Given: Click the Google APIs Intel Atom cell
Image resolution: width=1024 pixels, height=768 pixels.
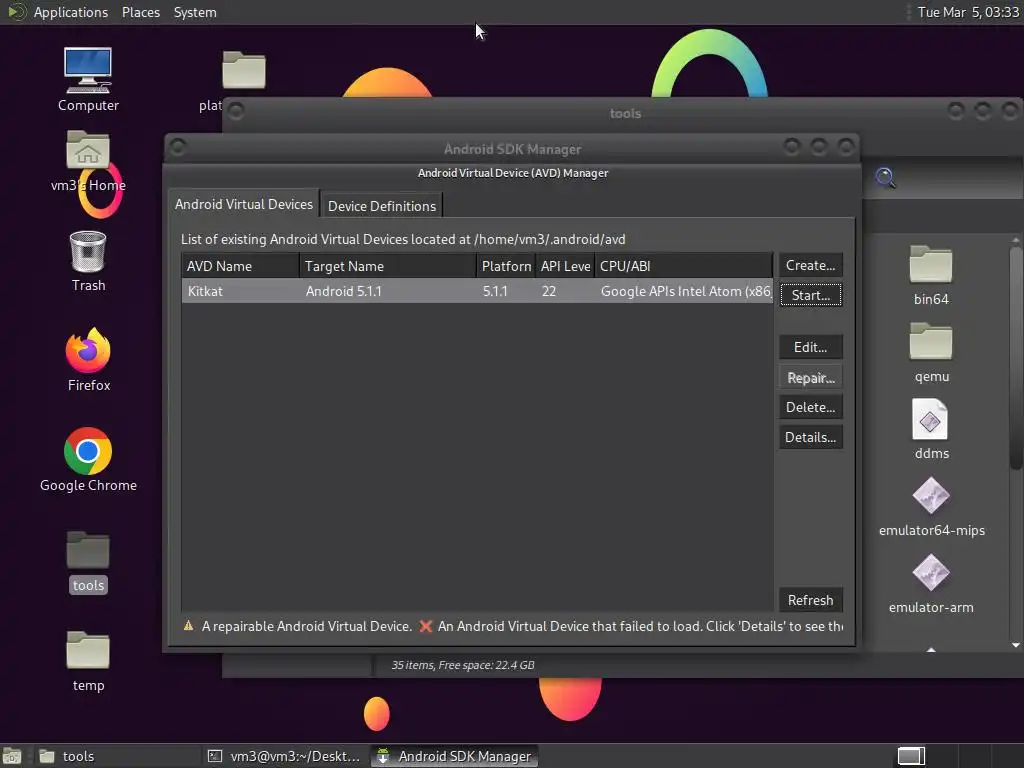Looking at the screenshot, I should coord(686,291).
